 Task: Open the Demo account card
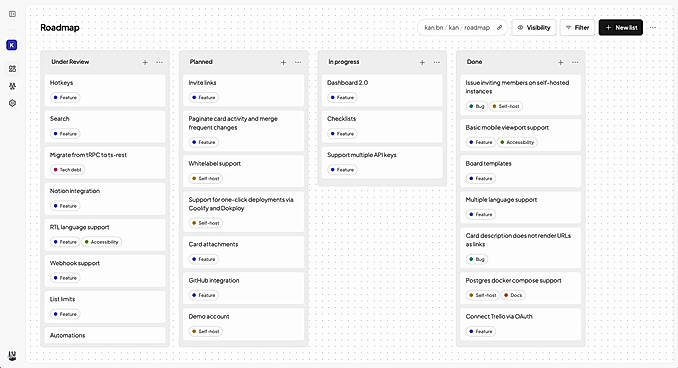click(x=243, y=324)
